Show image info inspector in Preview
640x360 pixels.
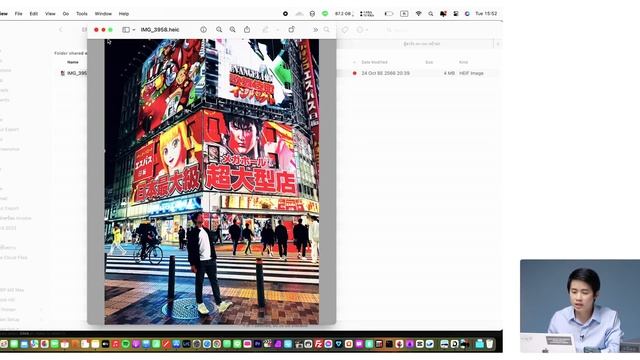tap(203, 29)
